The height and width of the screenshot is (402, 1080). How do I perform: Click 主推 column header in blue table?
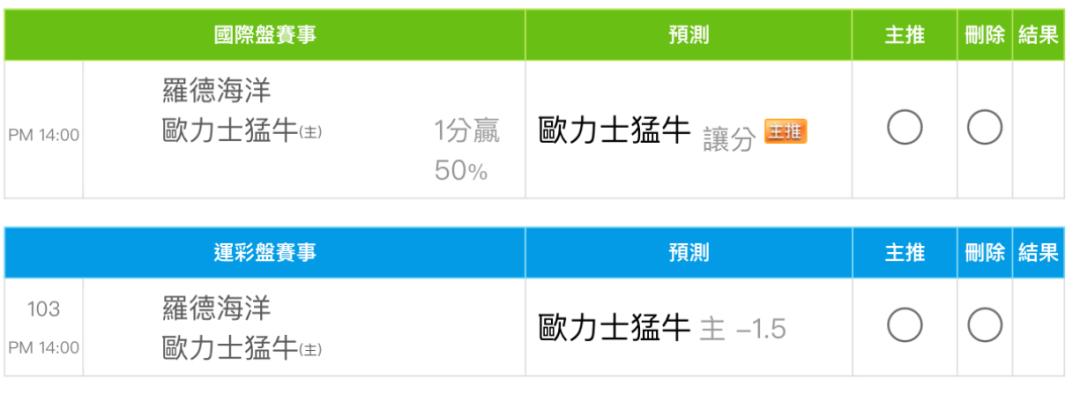[904, 253]
